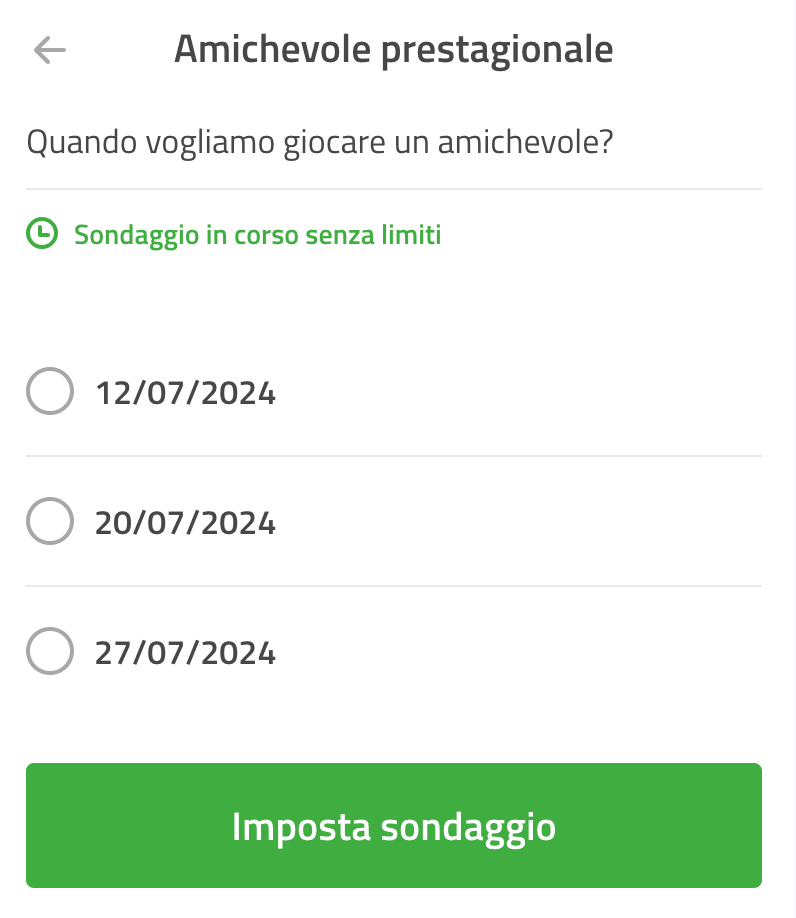Click the question 'Quando vogliamo giocare un amichevole?'
This screenshot has width=796, height=918.
point(320,142)
